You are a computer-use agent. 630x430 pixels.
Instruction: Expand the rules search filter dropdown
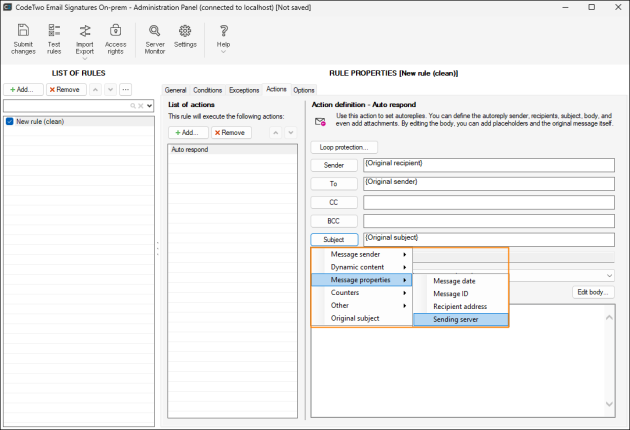tap(149, 105)
